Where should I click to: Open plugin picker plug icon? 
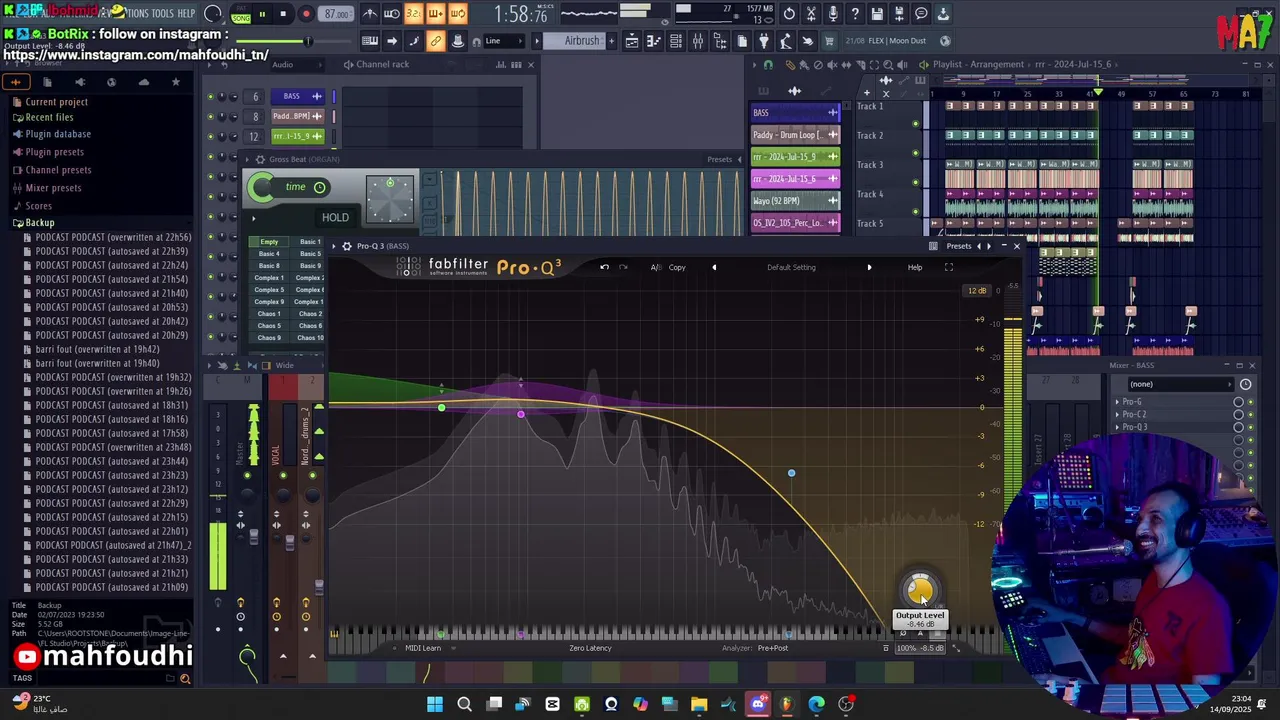click(764, 41)
